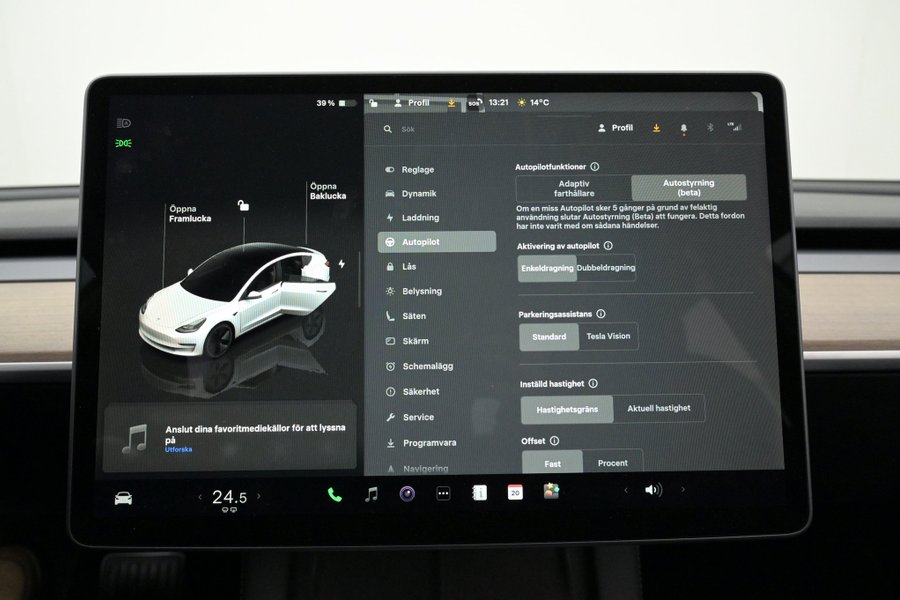Open notifications bell icon
900x600 pixels.
click(684, 128)
